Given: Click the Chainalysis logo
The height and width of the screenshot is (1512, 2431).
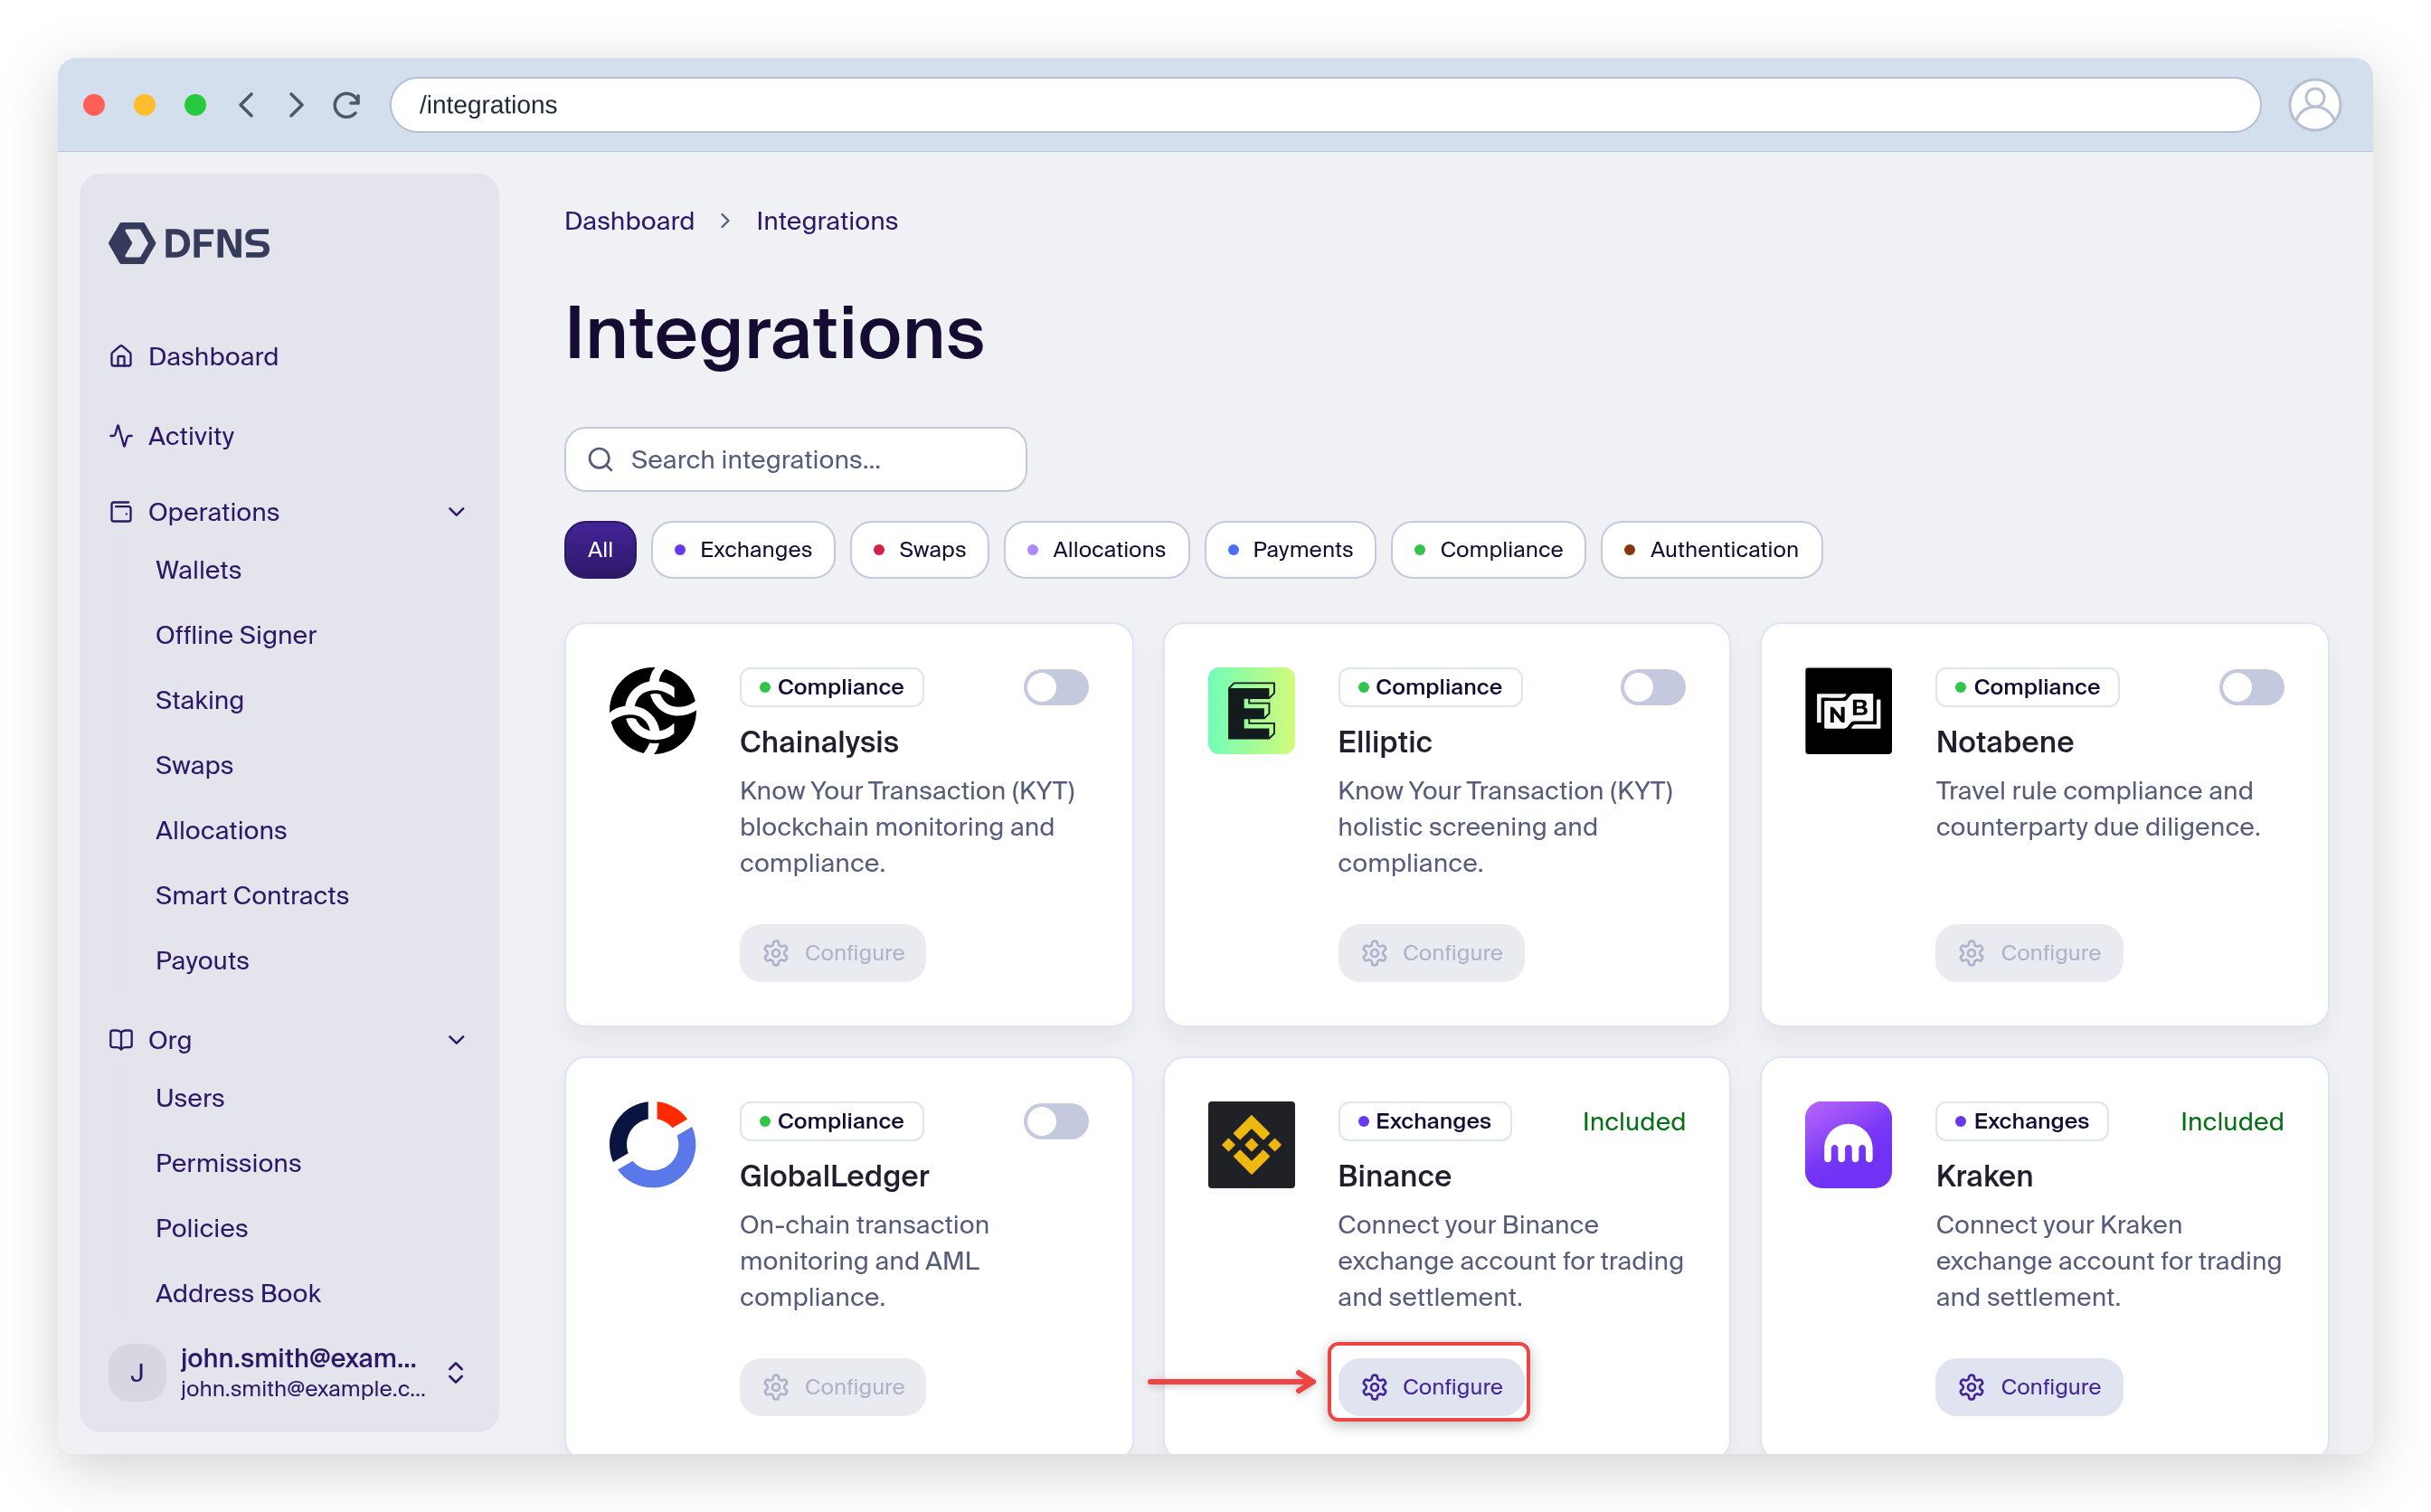Looking at the screenshot, I should click(653, 711).
